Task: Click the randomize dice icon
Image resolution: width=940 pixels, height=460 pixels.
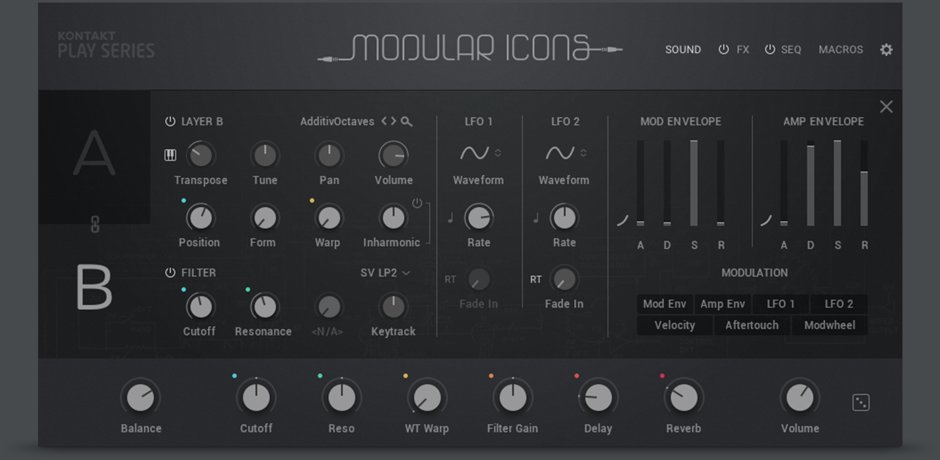Action: point(861,402)
